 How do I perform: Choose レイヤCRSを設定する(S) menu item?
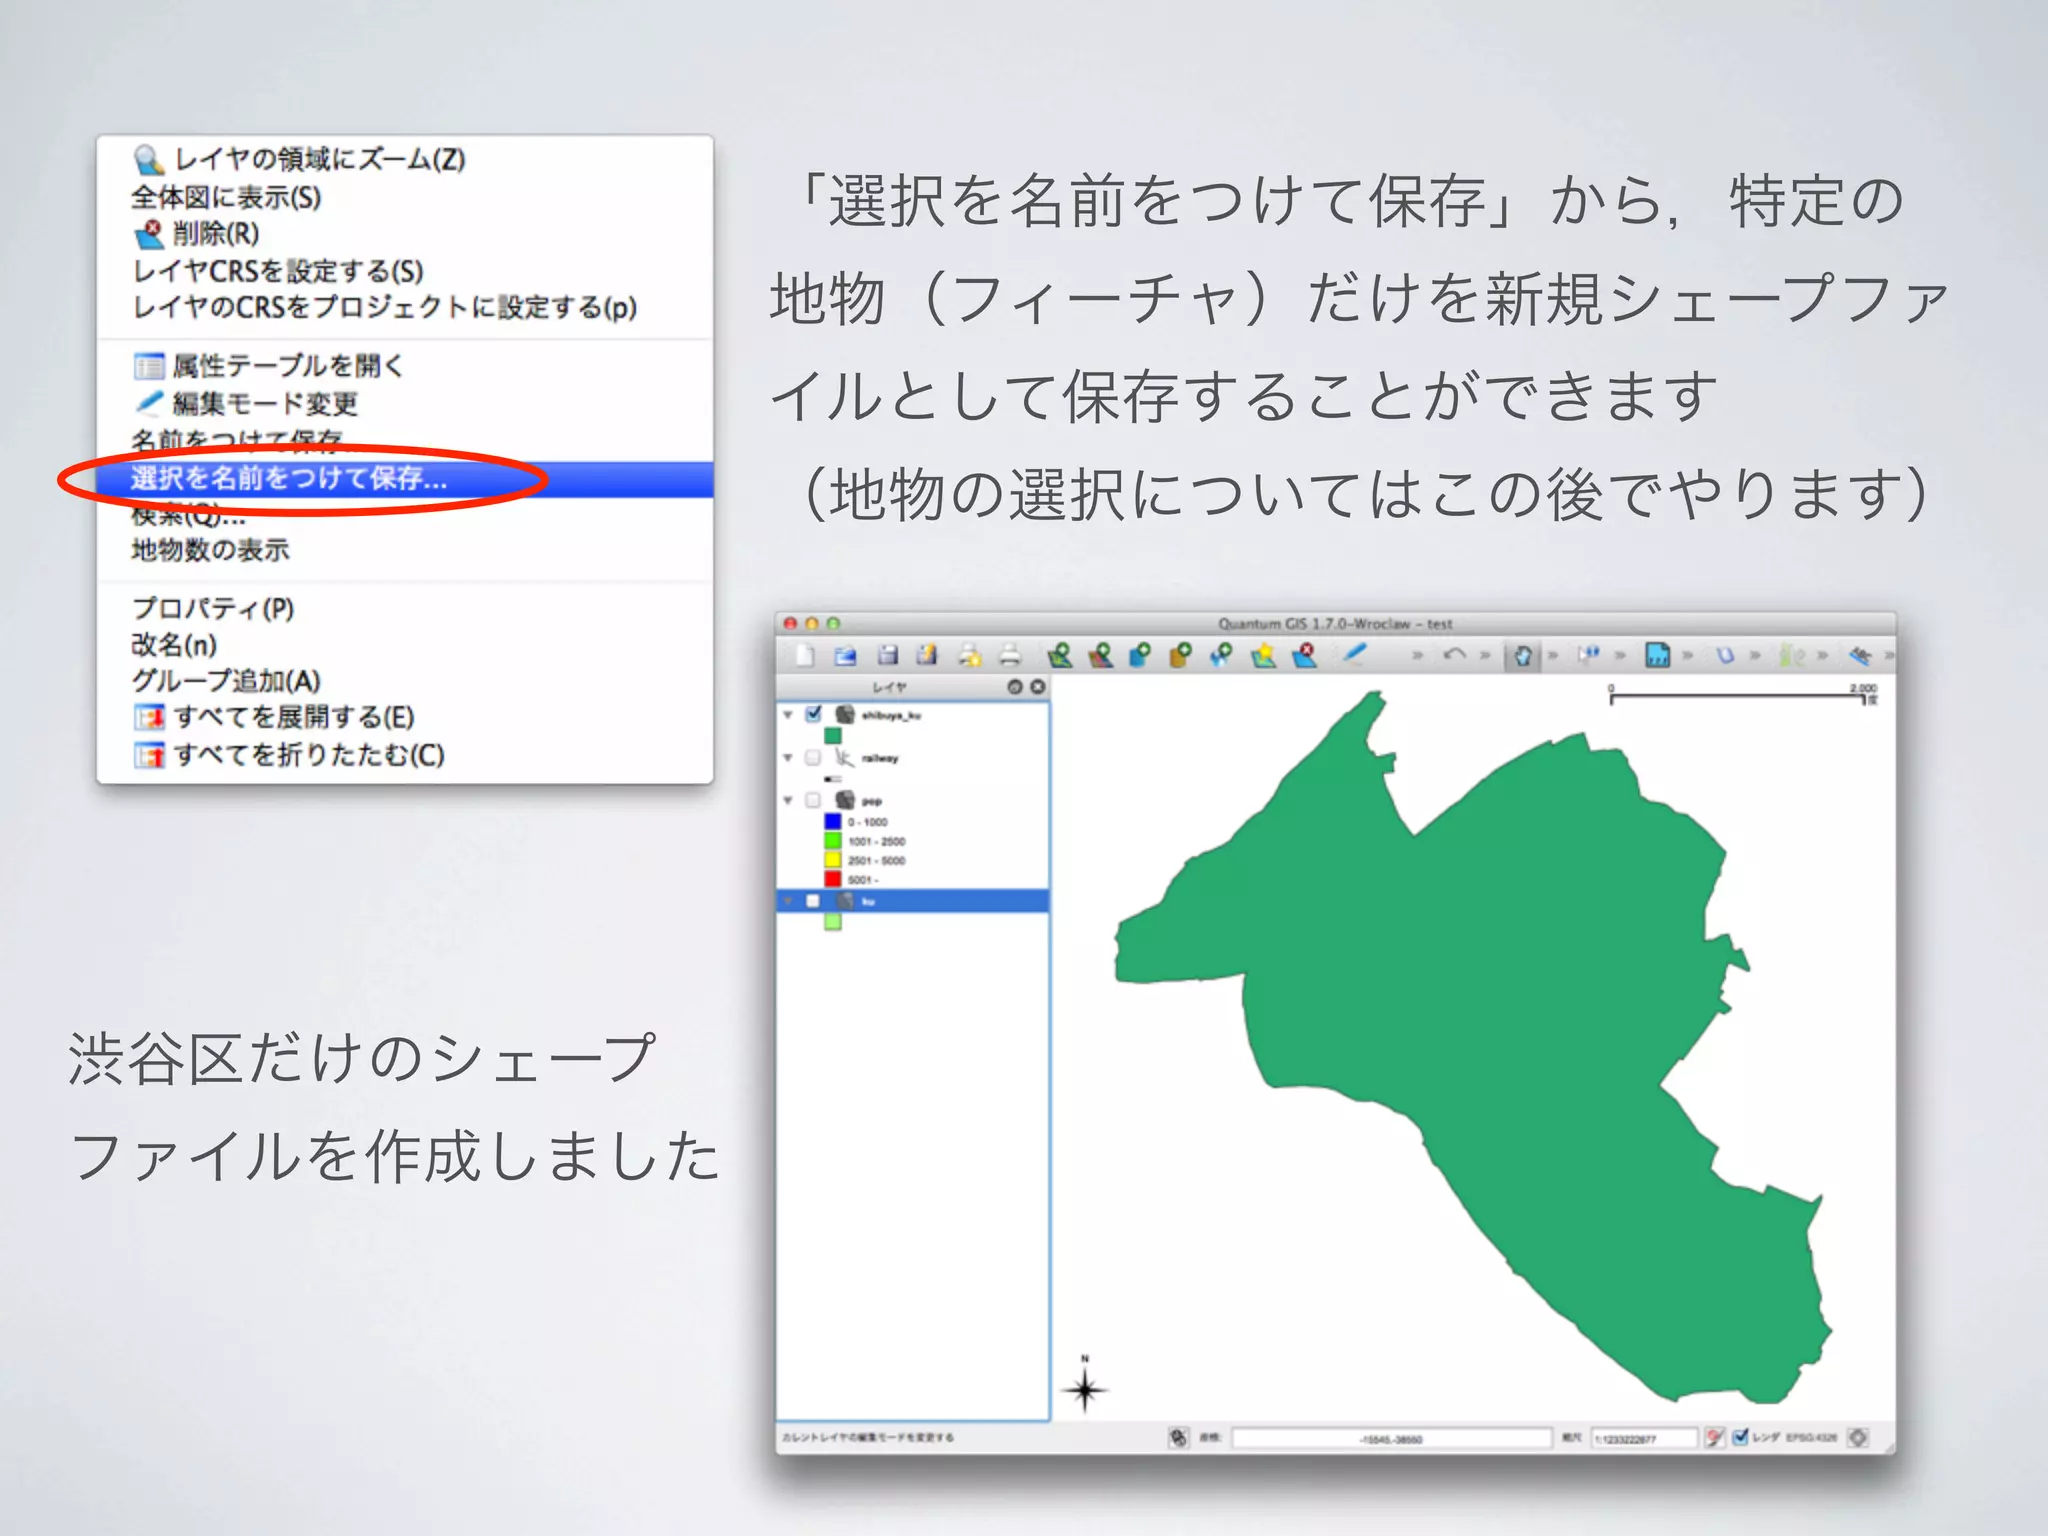pyautogui.click(x=404, y=271)
